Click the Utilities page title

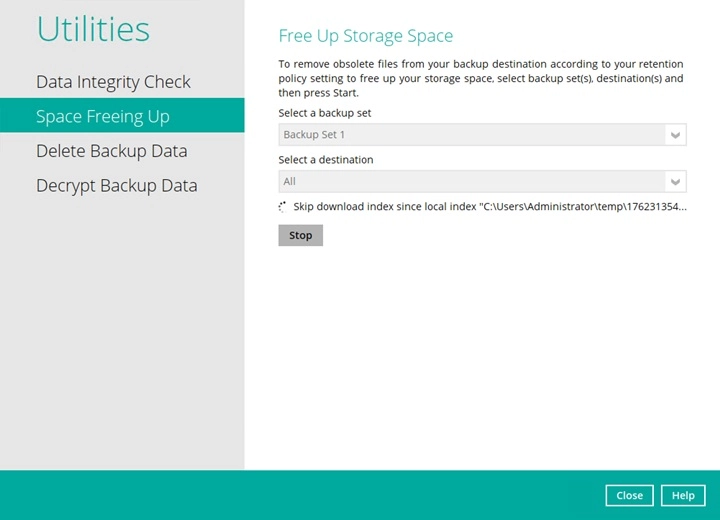coord(93,30)
